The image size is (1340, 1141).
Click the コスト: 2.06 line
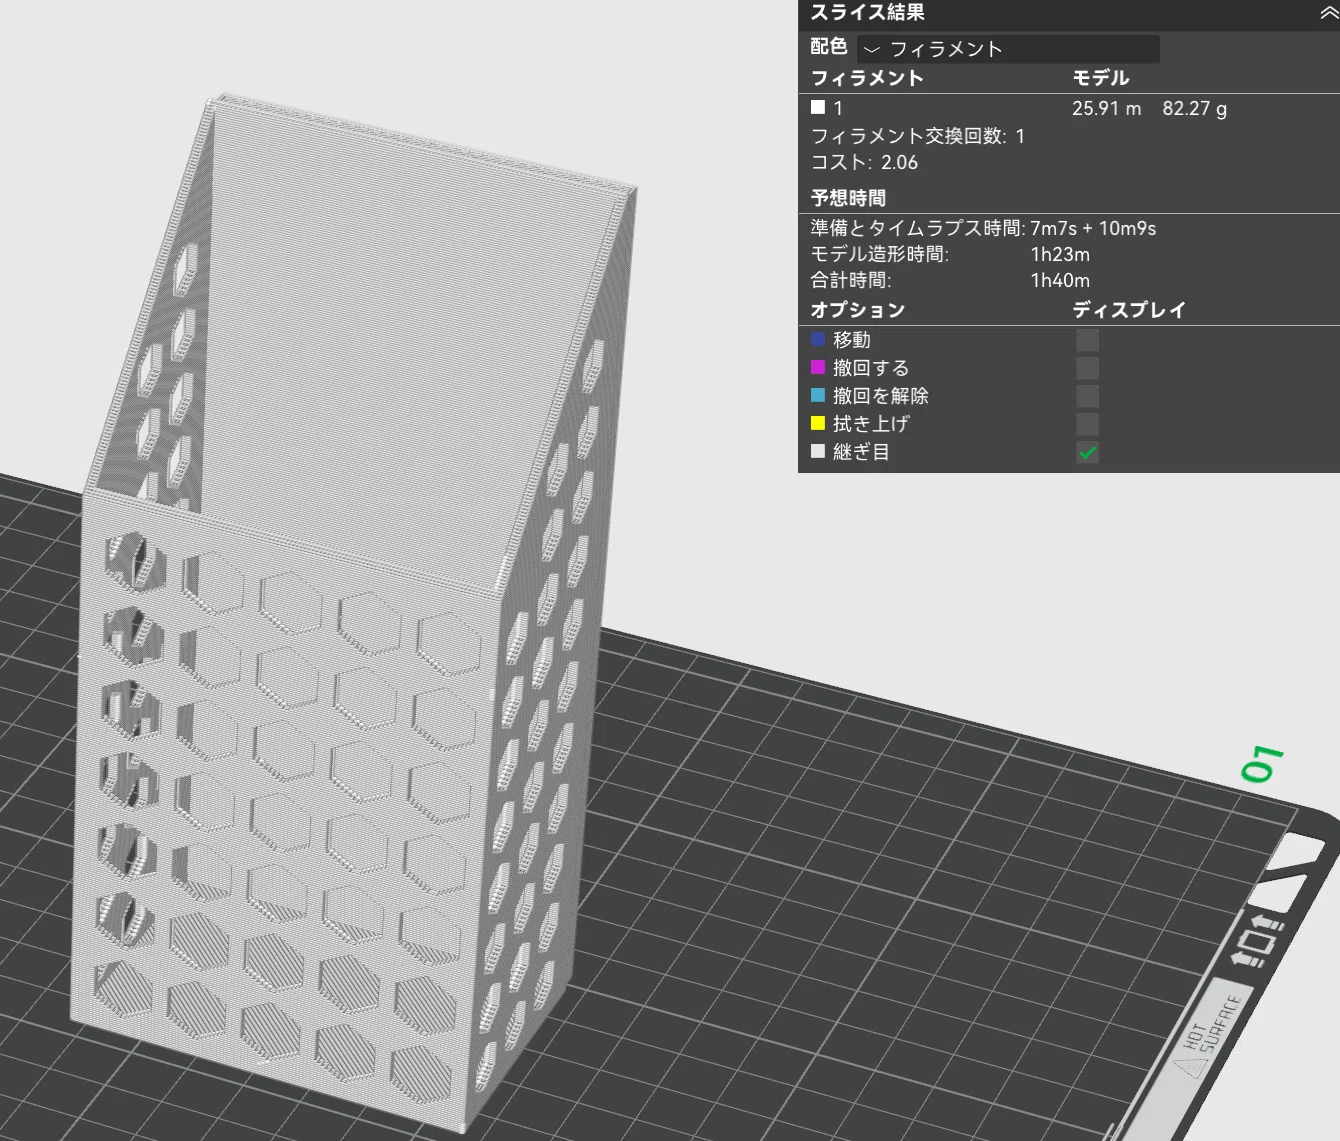click(x=864, y=162)
